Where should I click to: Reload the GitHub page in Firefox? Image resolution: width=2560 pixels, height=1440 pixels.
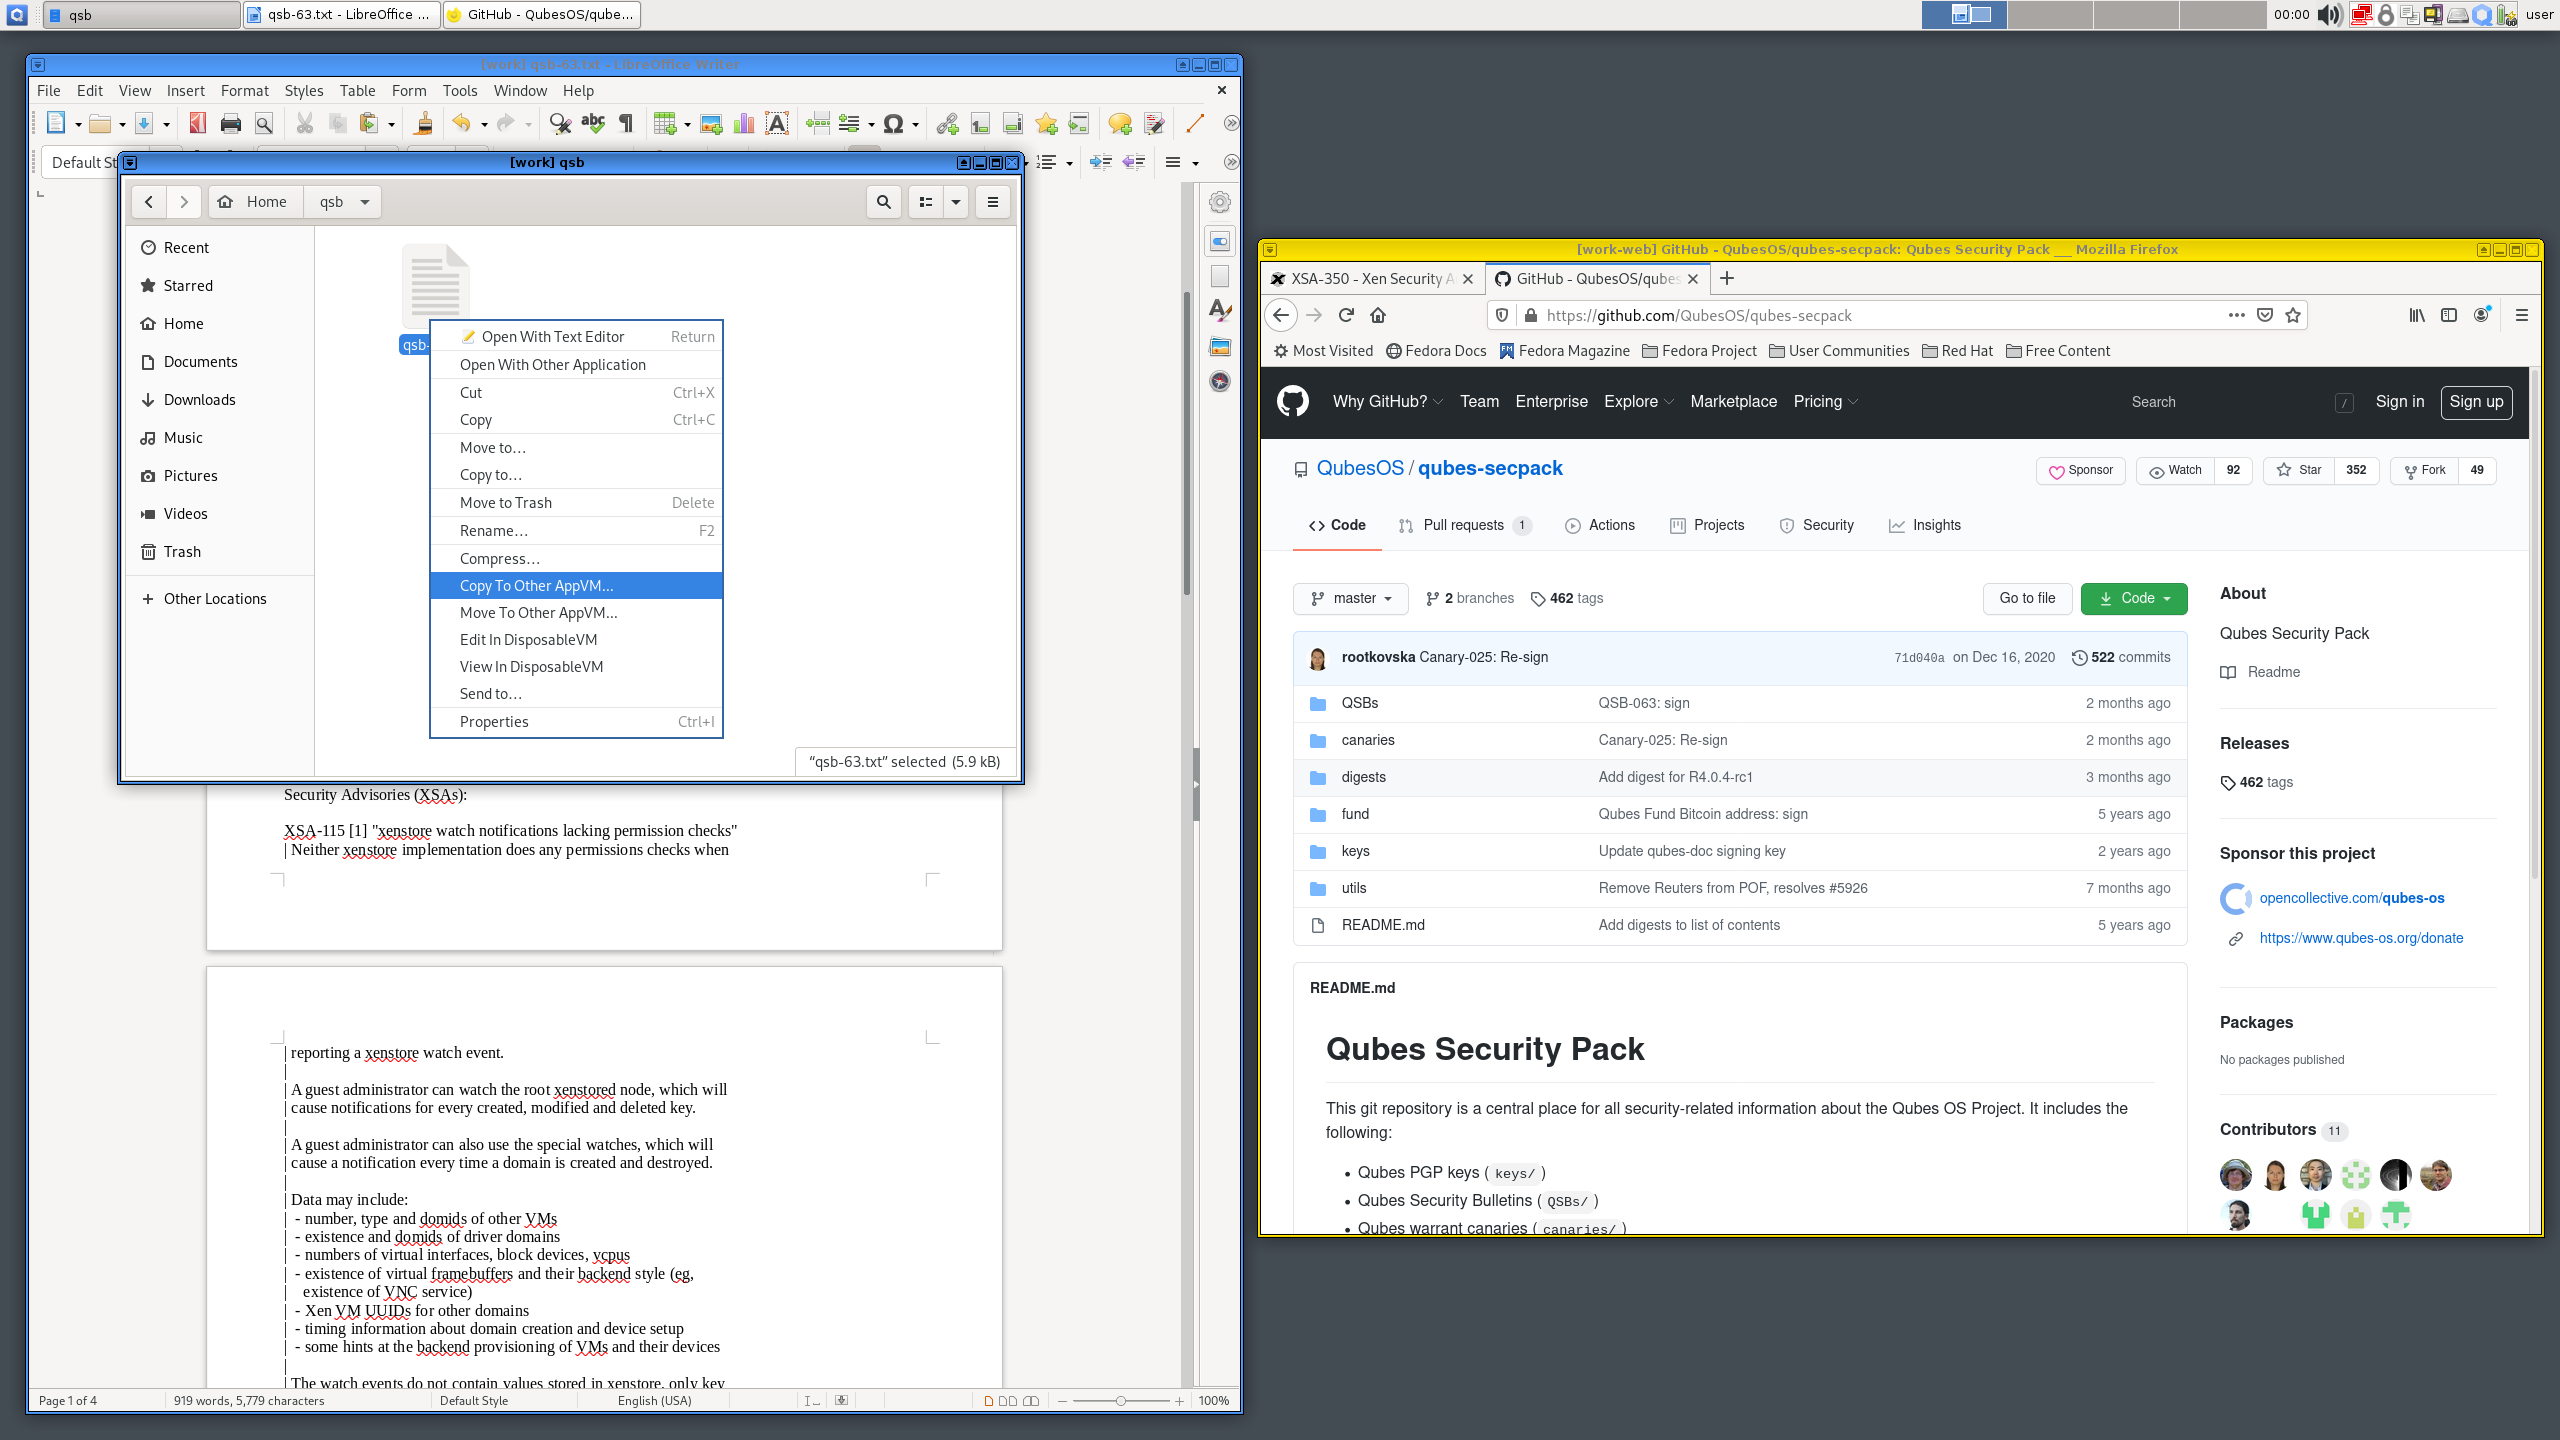[1345, 315]
